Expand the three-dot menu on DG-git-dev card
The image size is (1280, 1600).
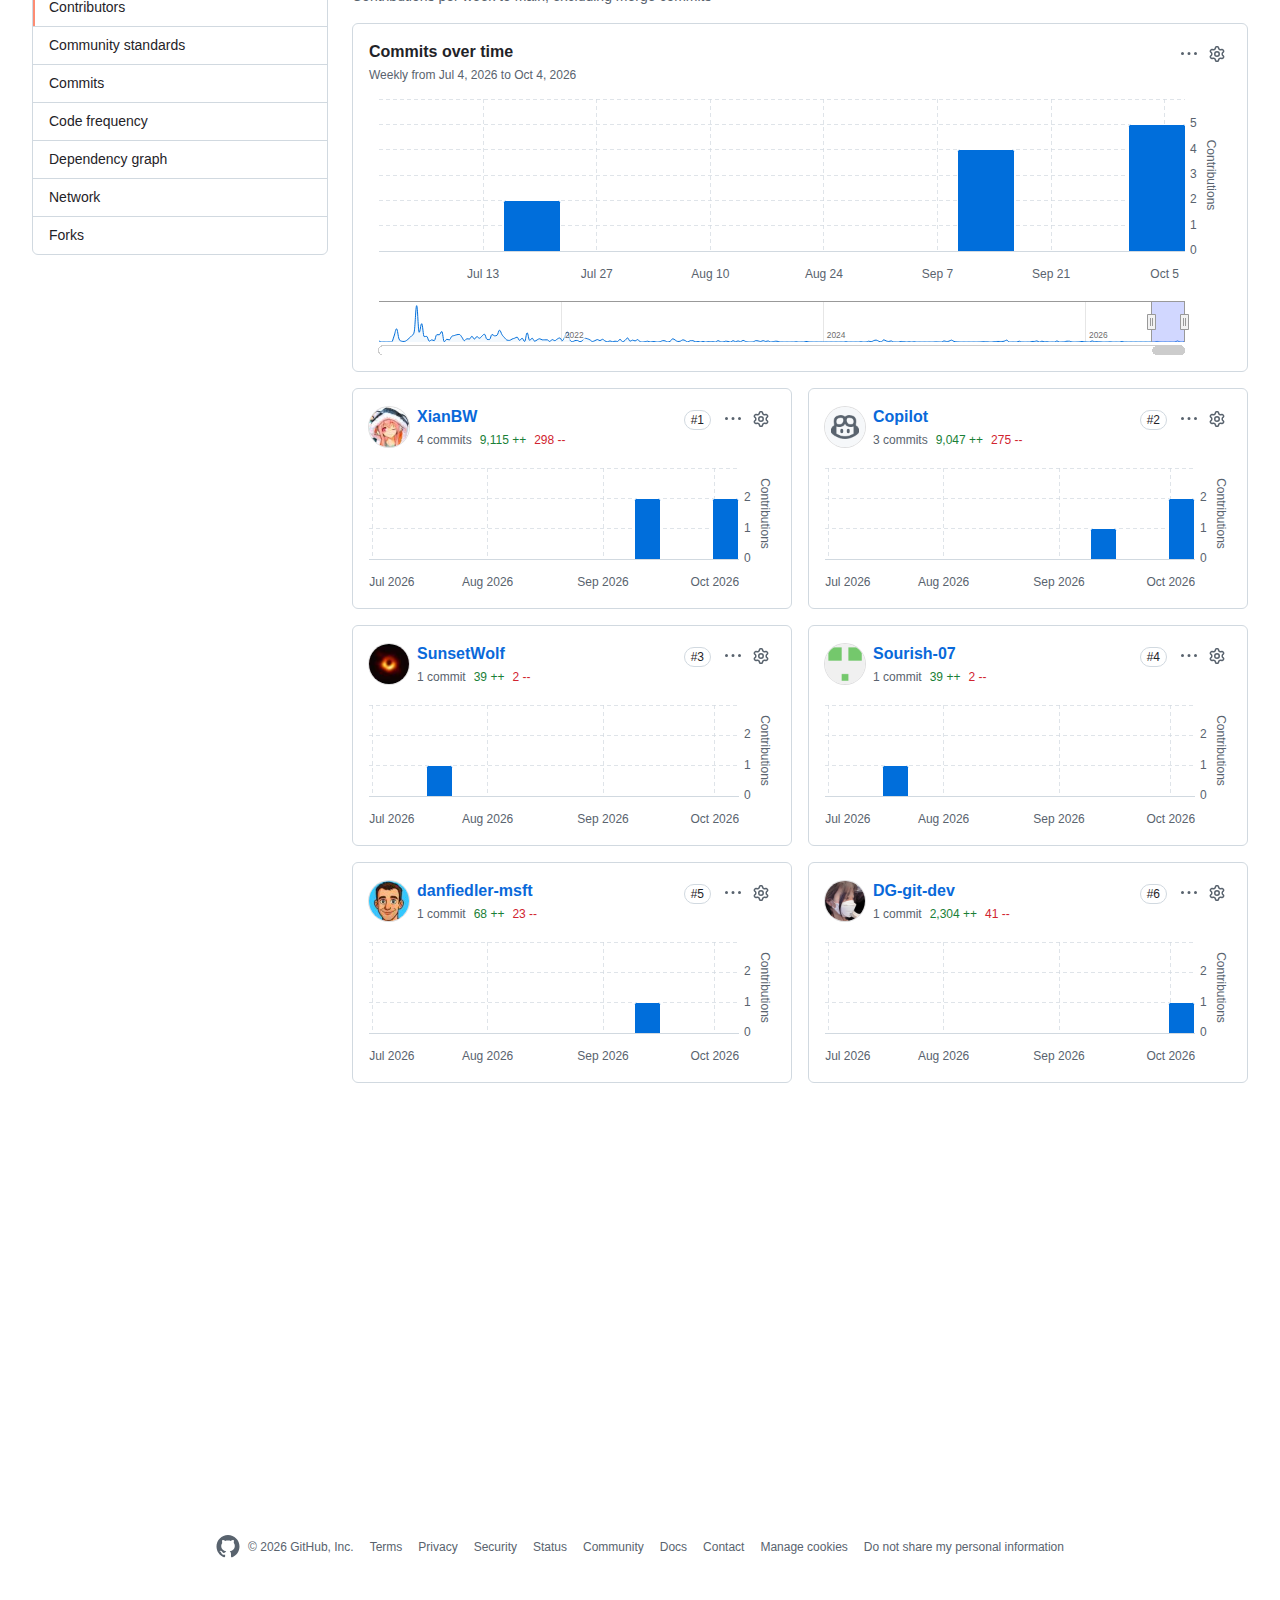click(1189, 893)
